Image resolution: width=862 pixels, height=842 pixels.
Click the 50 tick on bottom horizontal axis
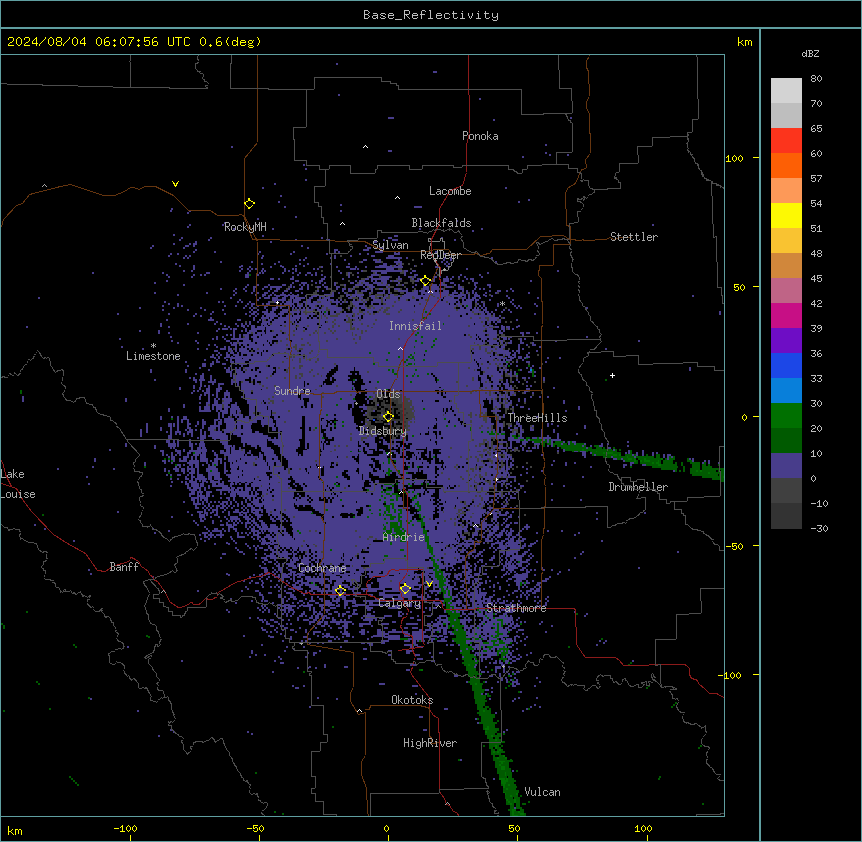(514, 828)
